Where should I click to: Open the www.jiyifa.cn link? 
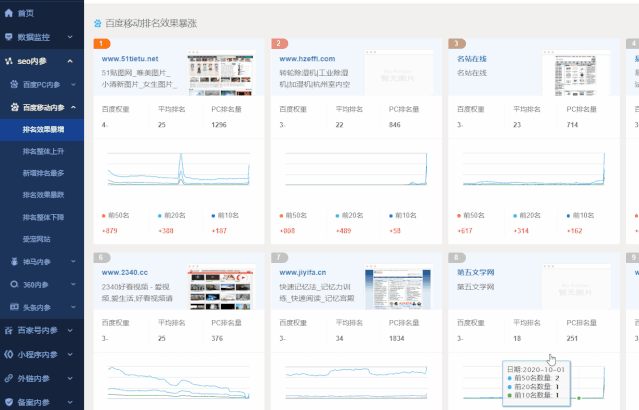click(x=303, y=272)
